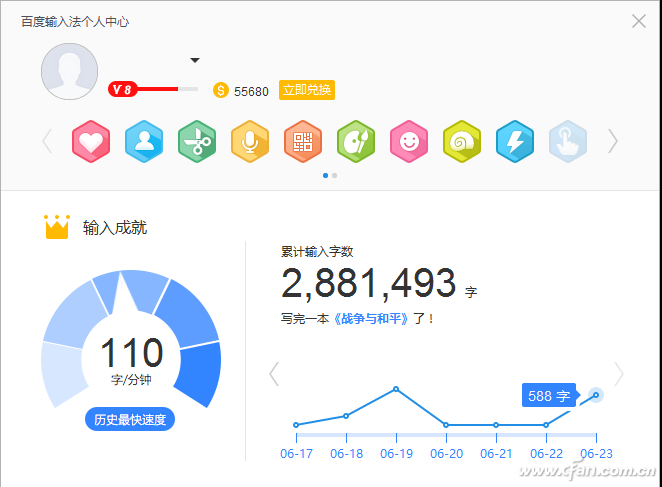The image size is (662, 487).
Task: Click the 06-20 chart data point
Action: (x=446, y=425)
